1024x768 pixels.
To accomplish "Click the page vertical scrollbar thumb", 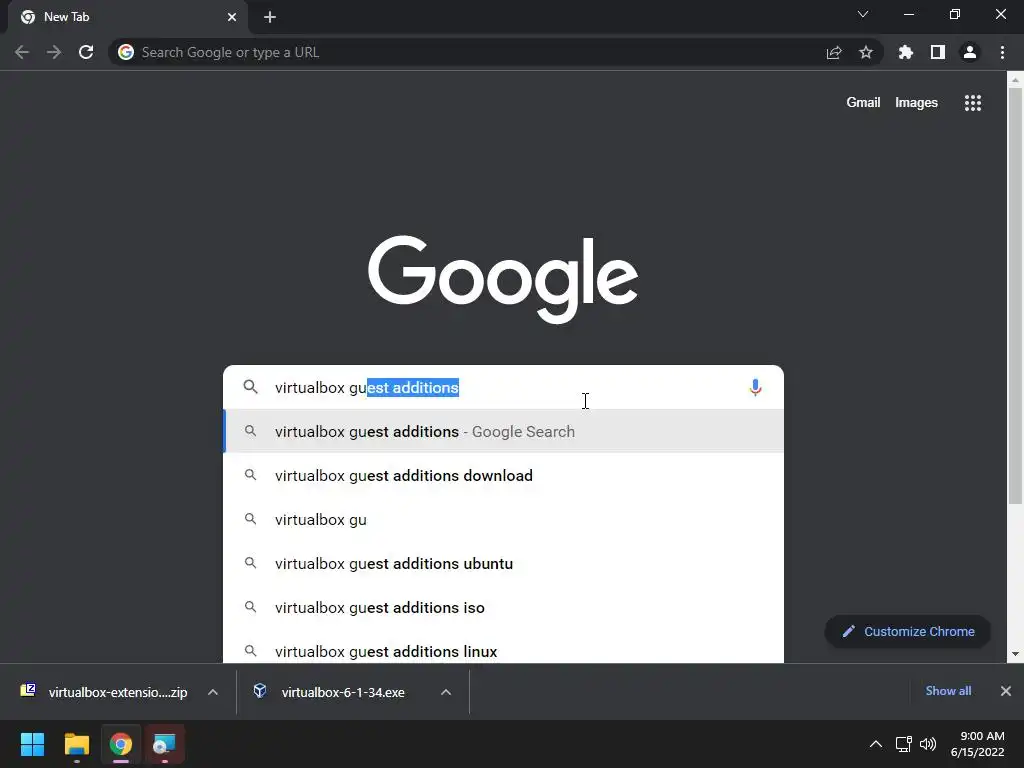I will coord(1015,296).
